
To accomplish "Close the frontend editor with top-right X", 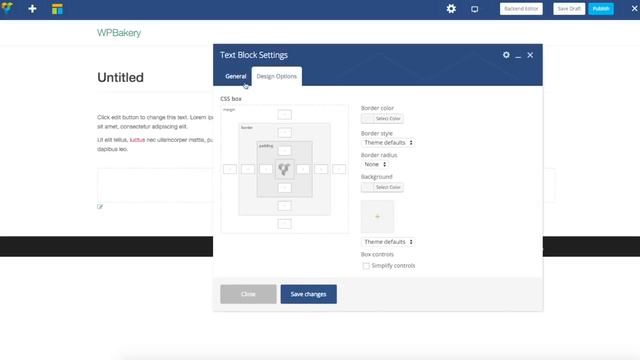I will click(634, 8).
